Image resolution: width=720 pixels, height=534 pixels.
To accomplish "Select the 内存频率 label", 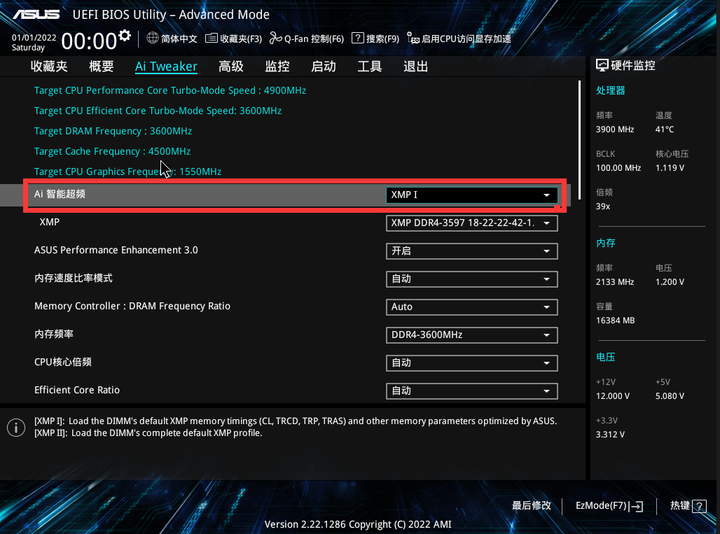I will point(54,334).
